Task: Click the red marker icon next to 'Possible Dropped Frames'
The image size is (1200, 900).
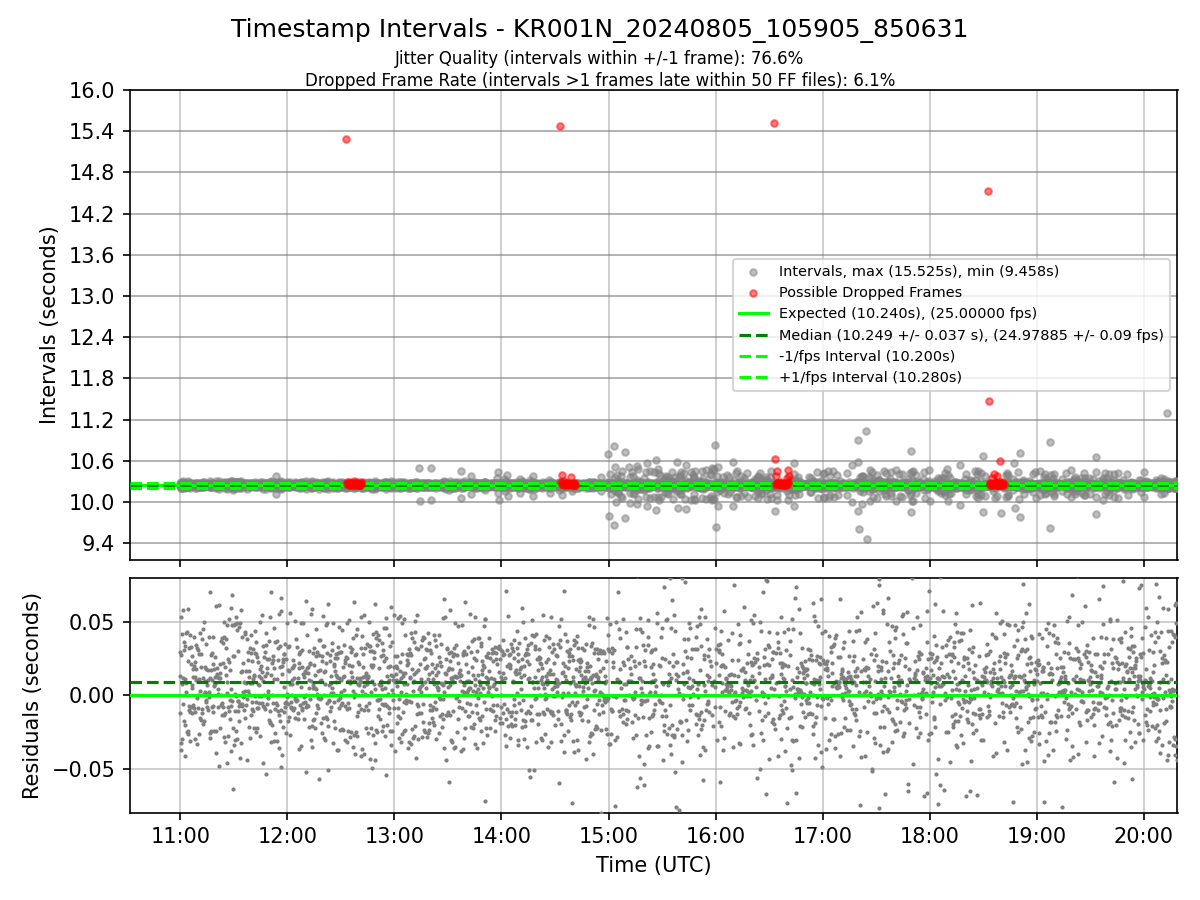Action: coord(753,292)
